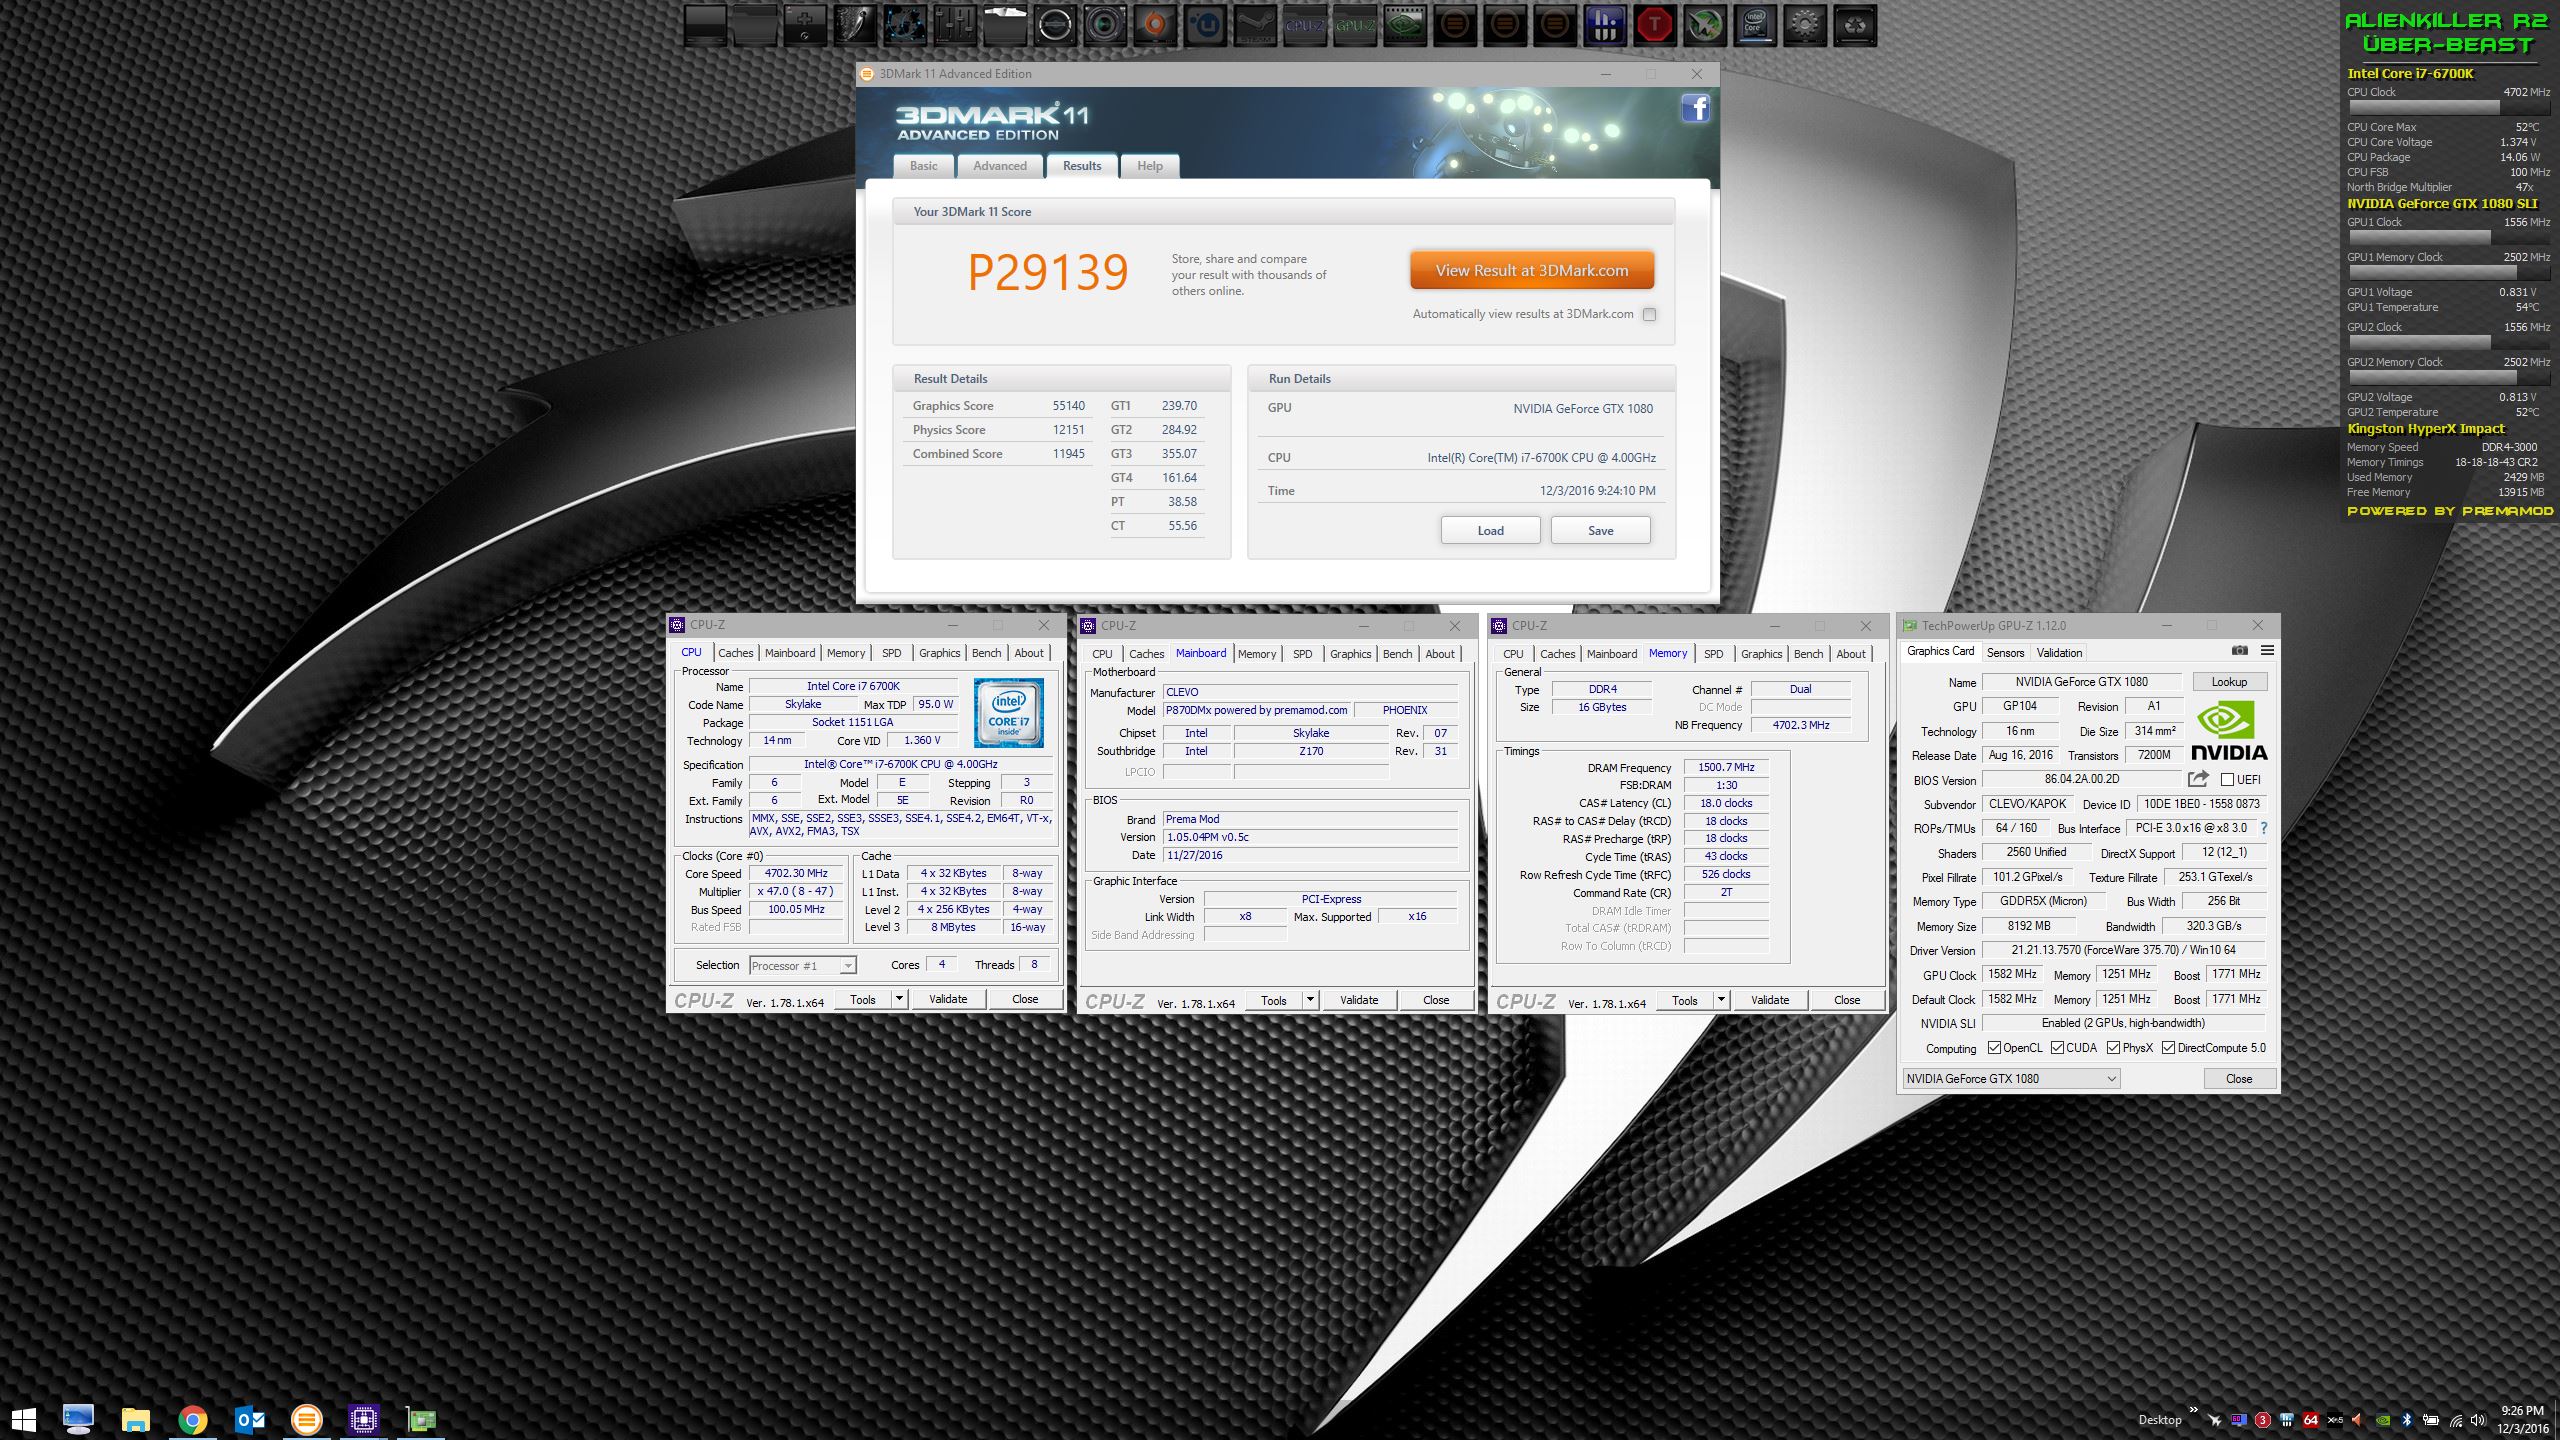This screenshot has height=1440, width=2560.
Task: Click the Tools button in CPU-Z Mainboard window
Action: click(1273, 999)
